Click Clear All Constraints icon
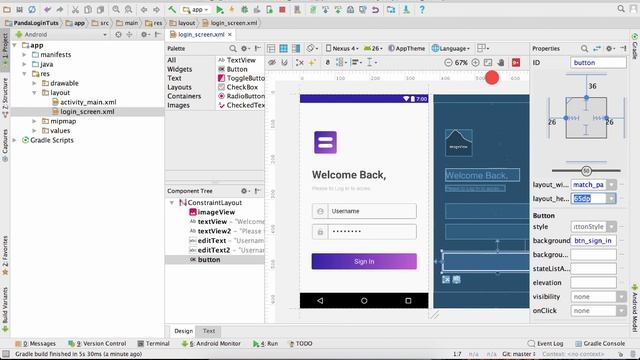The width and height of the screenshot is (640, 360). pyautogui.click(x=300, y=62)
